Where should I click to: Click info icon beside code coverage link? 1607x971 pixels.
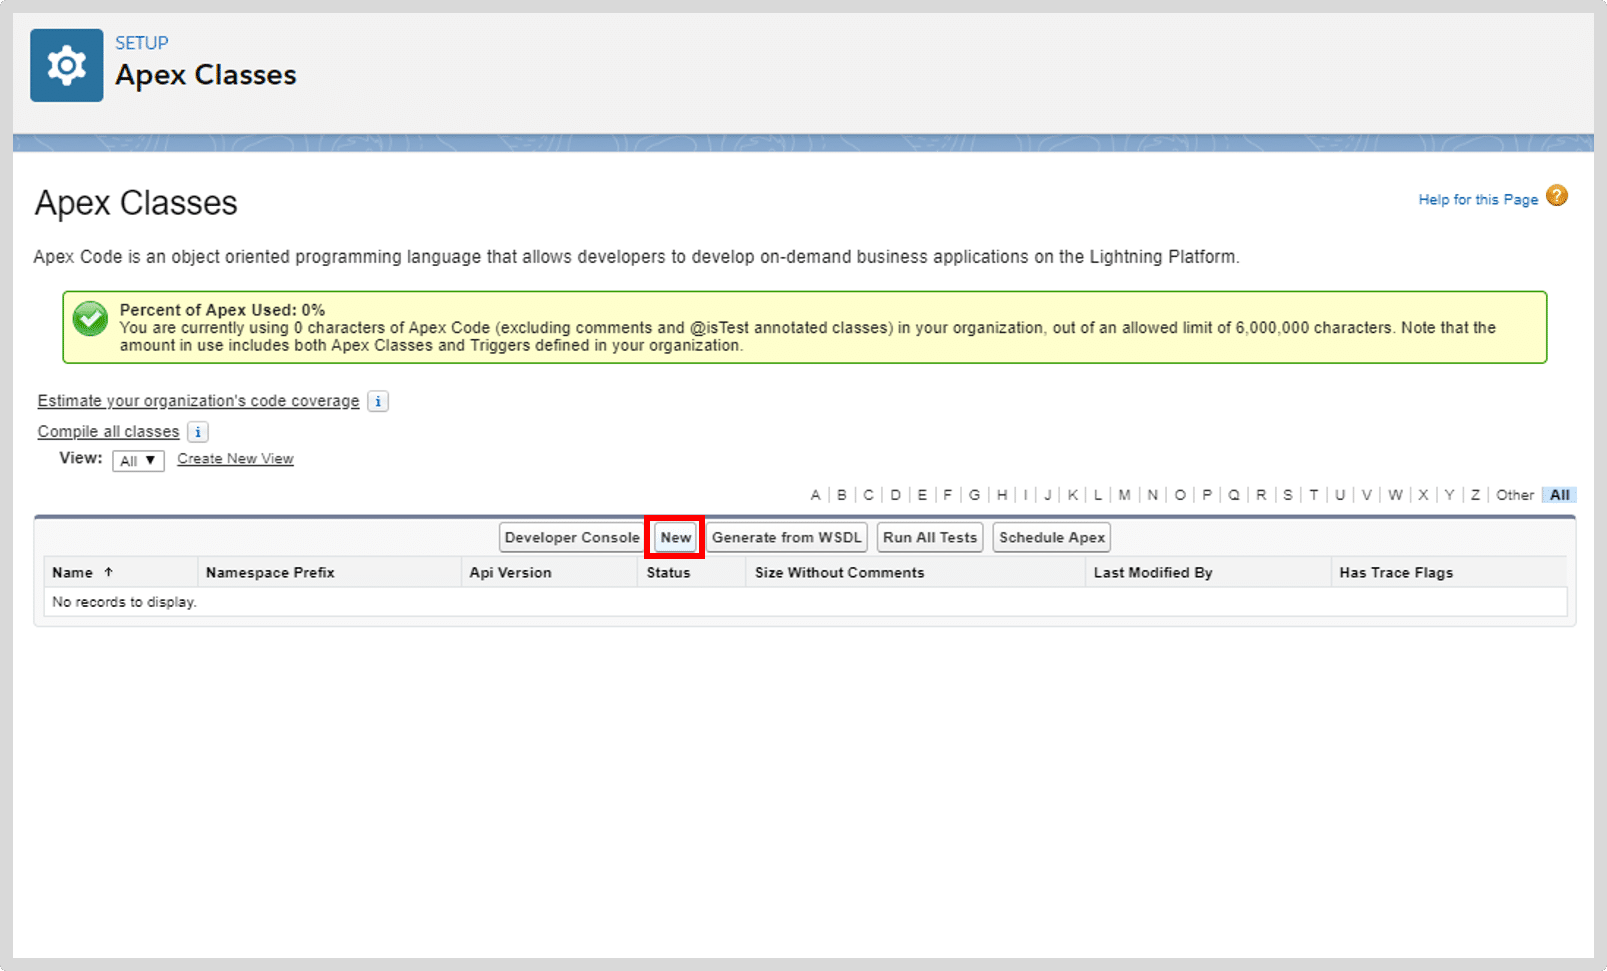click(x=378, y=401)
